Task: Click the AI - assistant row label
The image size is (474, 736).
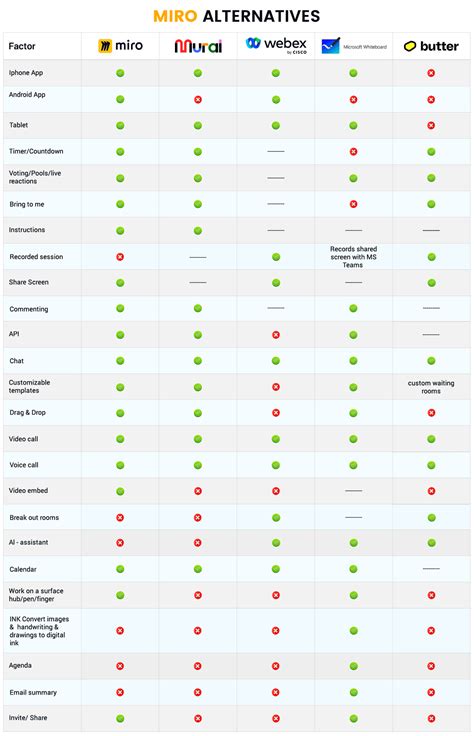Action: 28,542
